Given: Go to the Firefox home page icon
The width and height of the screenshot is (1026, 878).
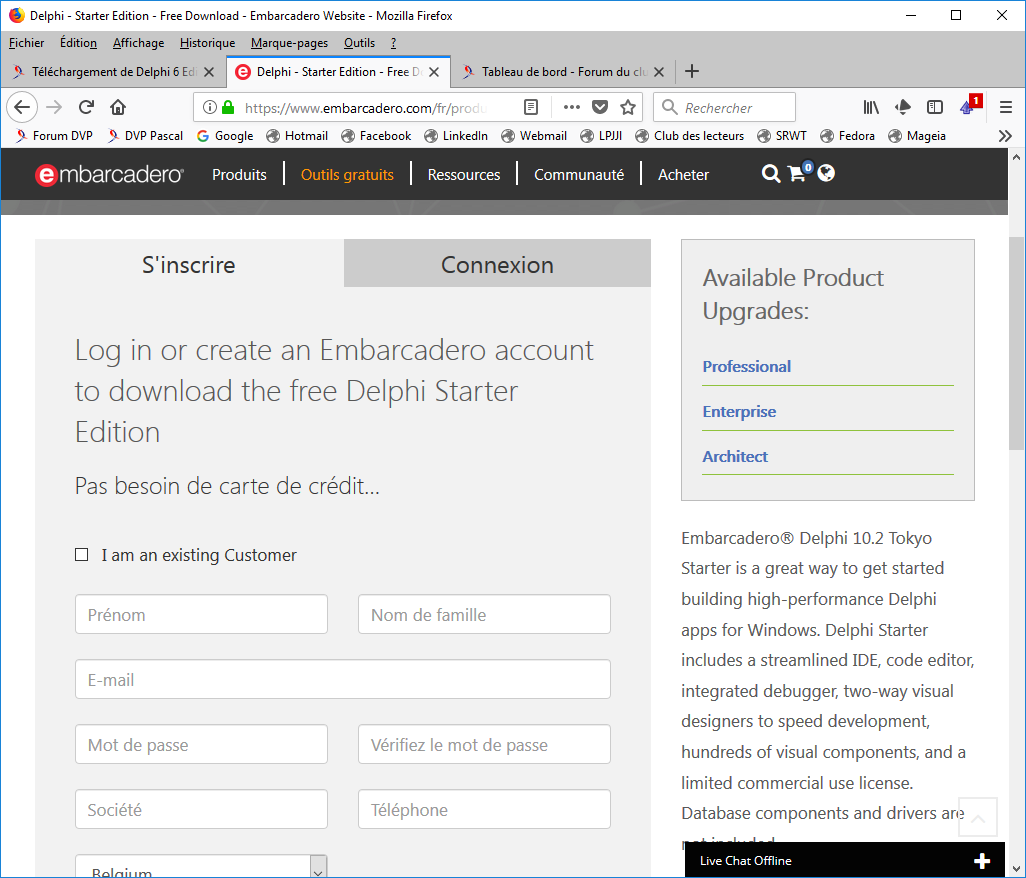Looking at the screenshot, I should click(x=118, y=108).
